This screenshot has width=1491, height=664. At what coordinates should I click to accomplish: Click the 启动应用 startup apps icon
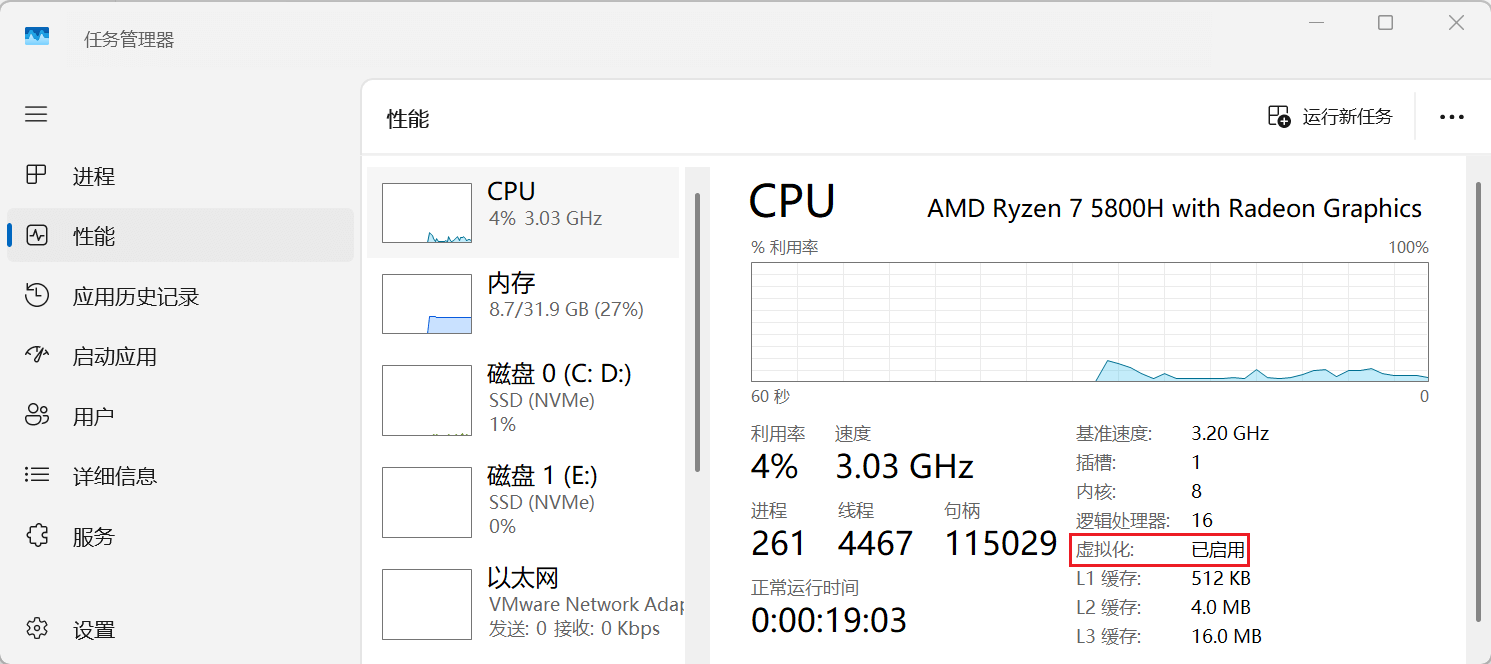pos(36,356)
